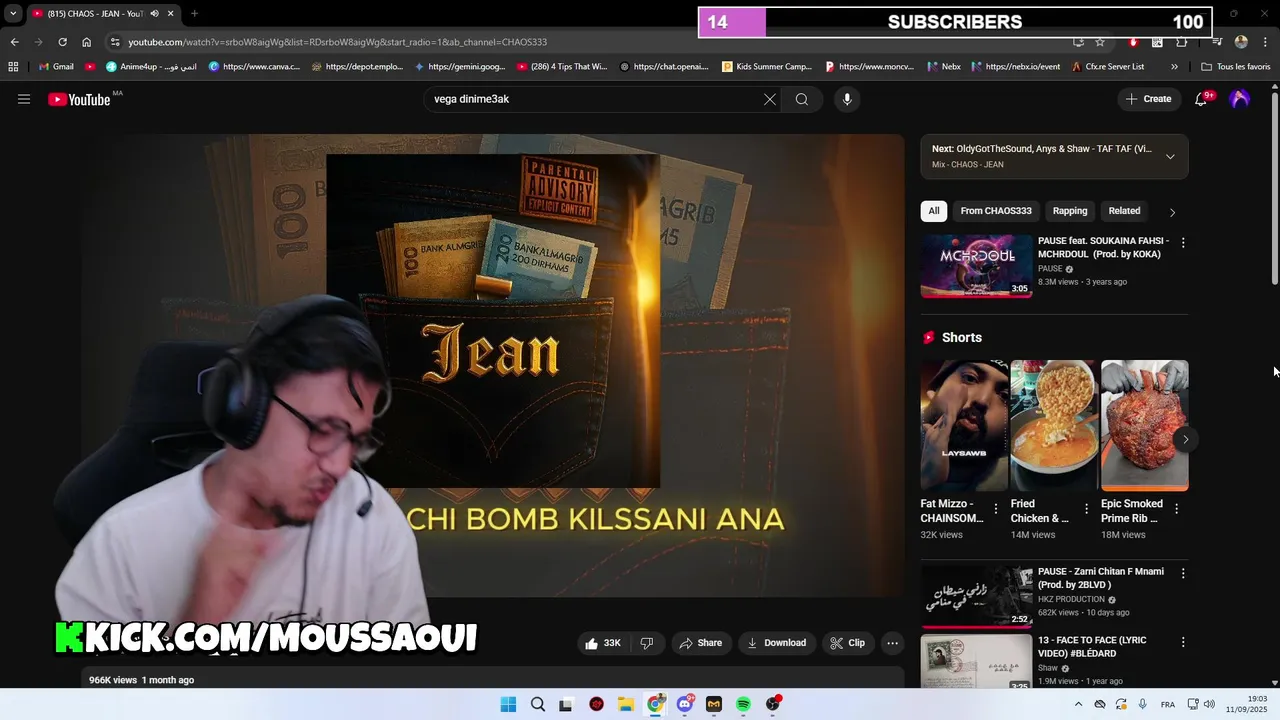Submit search with the magnifier icon
This screenshot has height=720, width=1280.
click(802, 99)
